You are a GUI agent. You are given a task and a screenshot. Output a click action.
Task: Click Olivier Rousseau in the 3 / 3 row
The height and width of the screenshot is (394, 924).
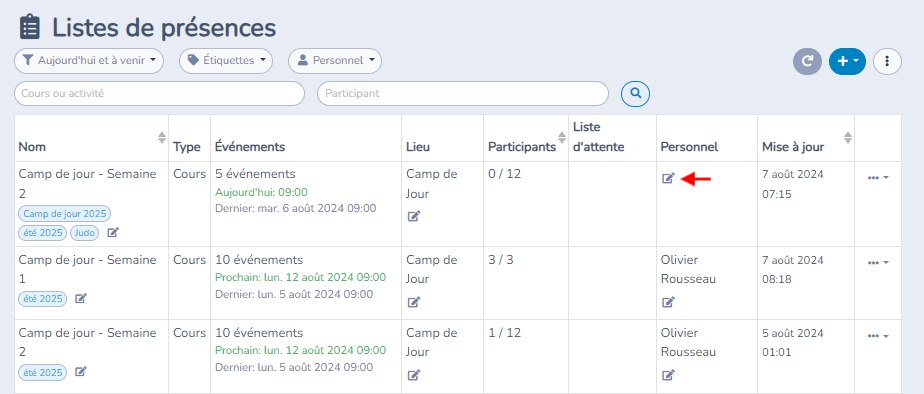[688, 269]
